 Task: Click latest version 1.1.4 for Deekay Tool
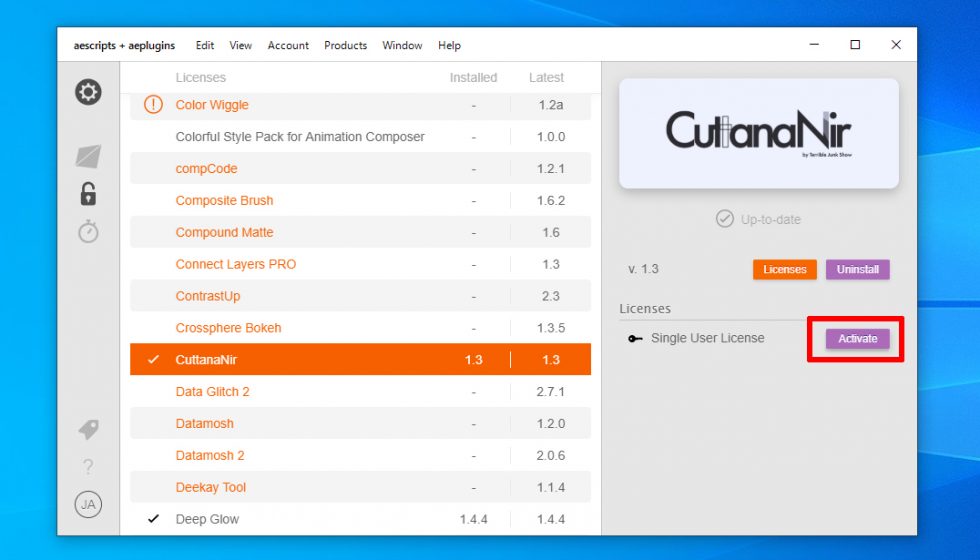click(x=551, y=487)
